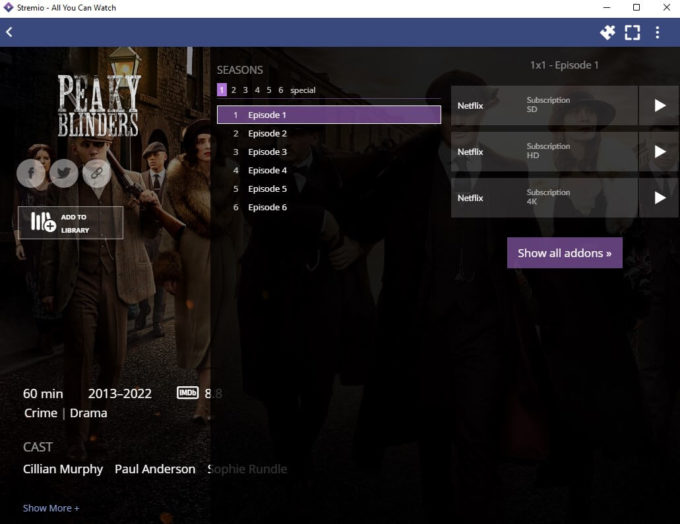The image size is (680, 524).
Task: Click the back arrow in top bar
Action: 10,32
